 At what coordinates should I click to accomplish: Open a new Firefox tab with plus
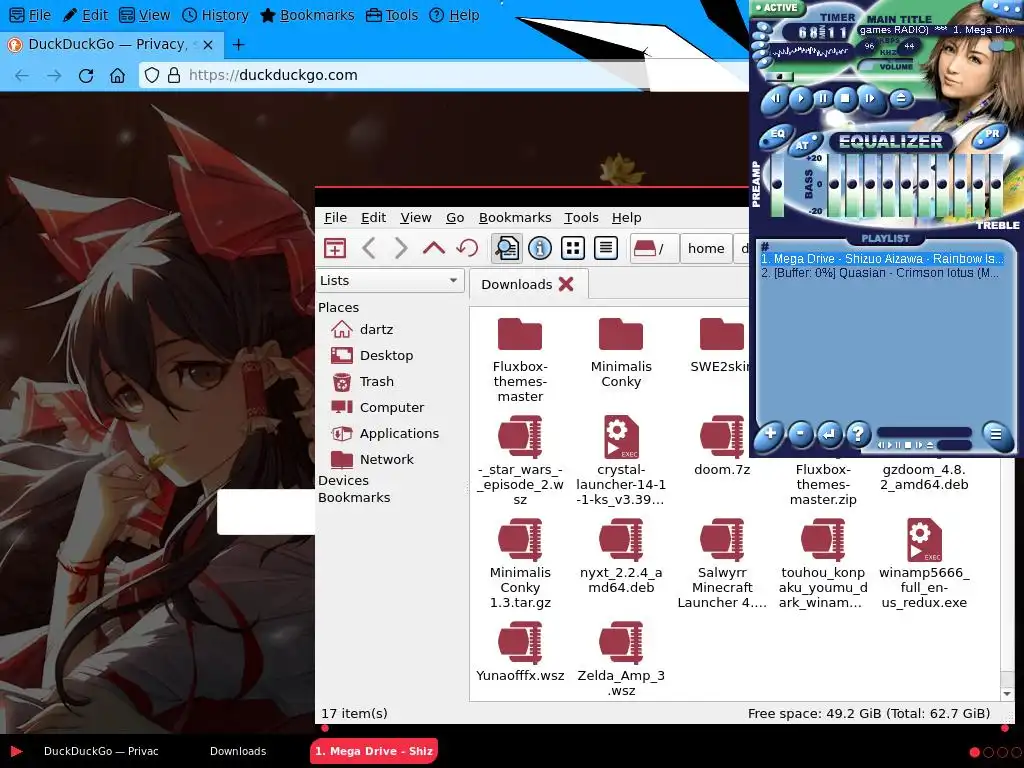click(238, 44)
